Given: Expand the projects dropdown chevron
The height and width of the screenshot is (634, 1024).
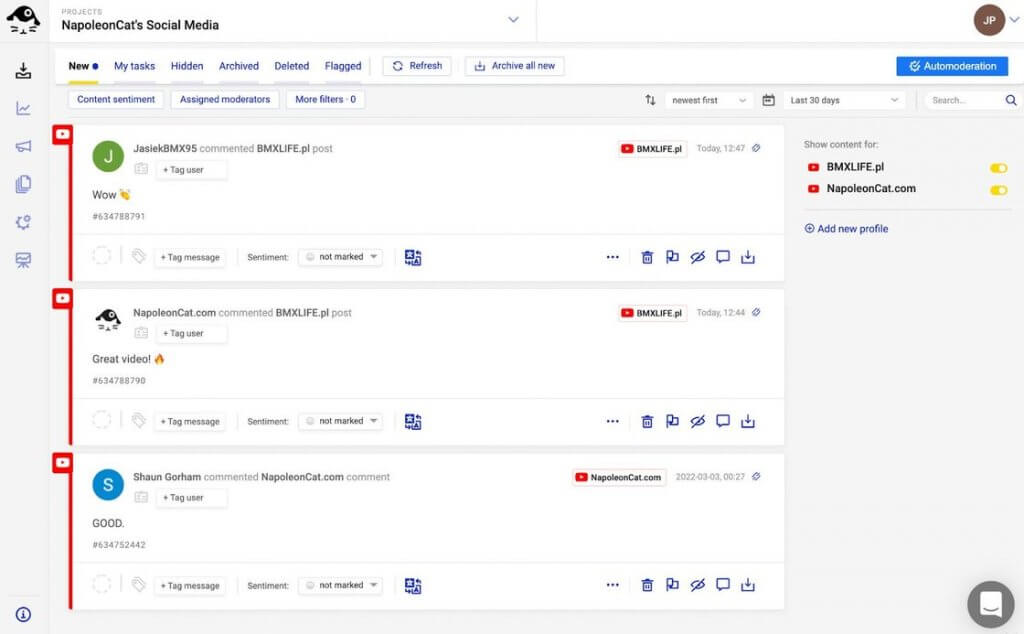Looking at the screenshot, I should [x=513, y=20].
